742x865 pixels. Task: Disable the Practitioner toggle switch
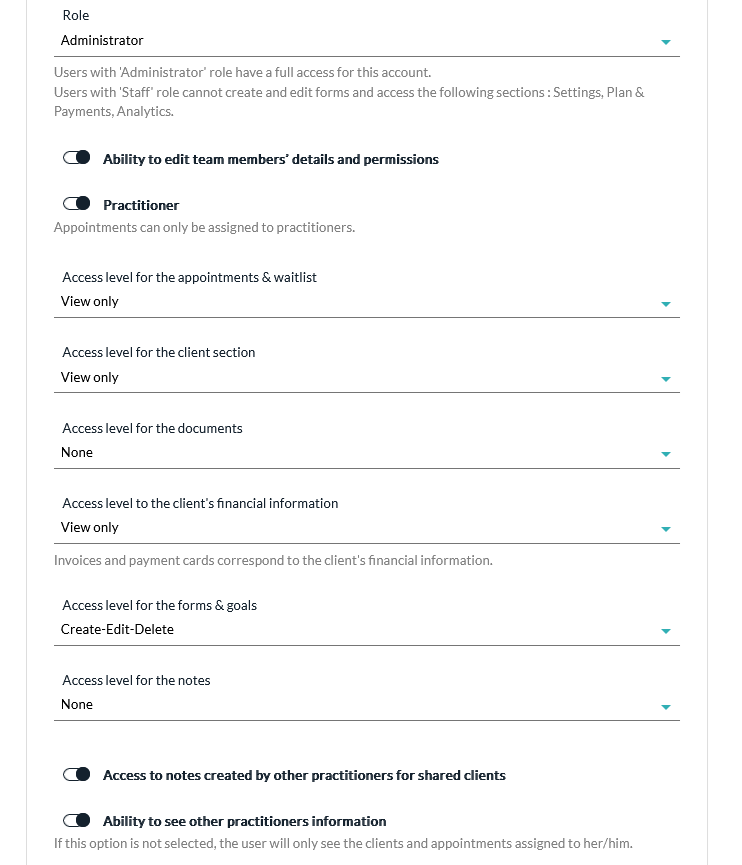click(77, 204)
